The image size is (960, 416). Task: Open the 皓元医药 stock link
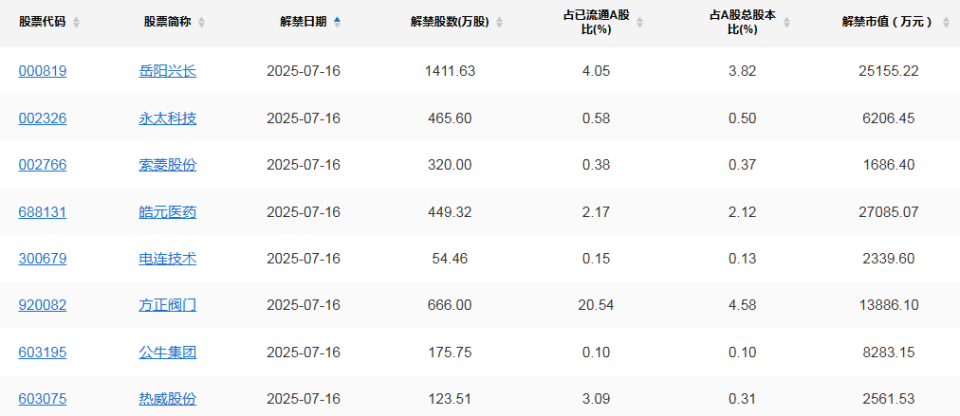[x=168, y=212]
